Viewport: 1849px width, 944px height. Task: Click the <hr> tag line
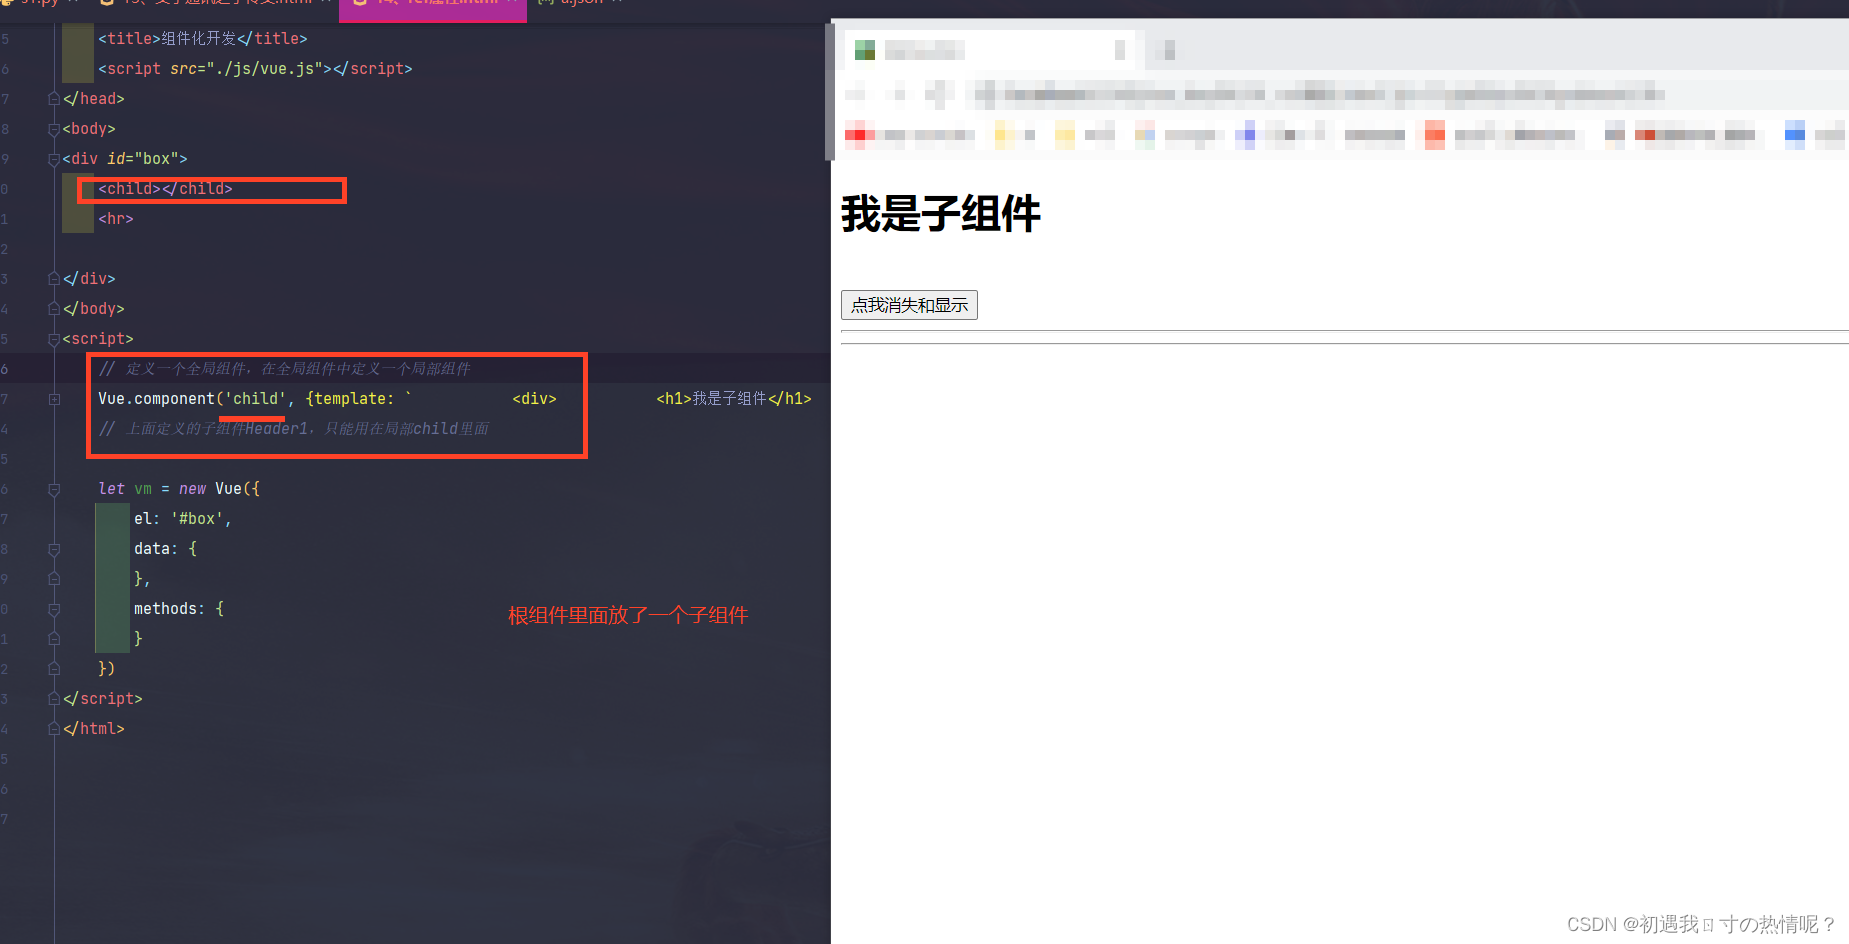116,218
